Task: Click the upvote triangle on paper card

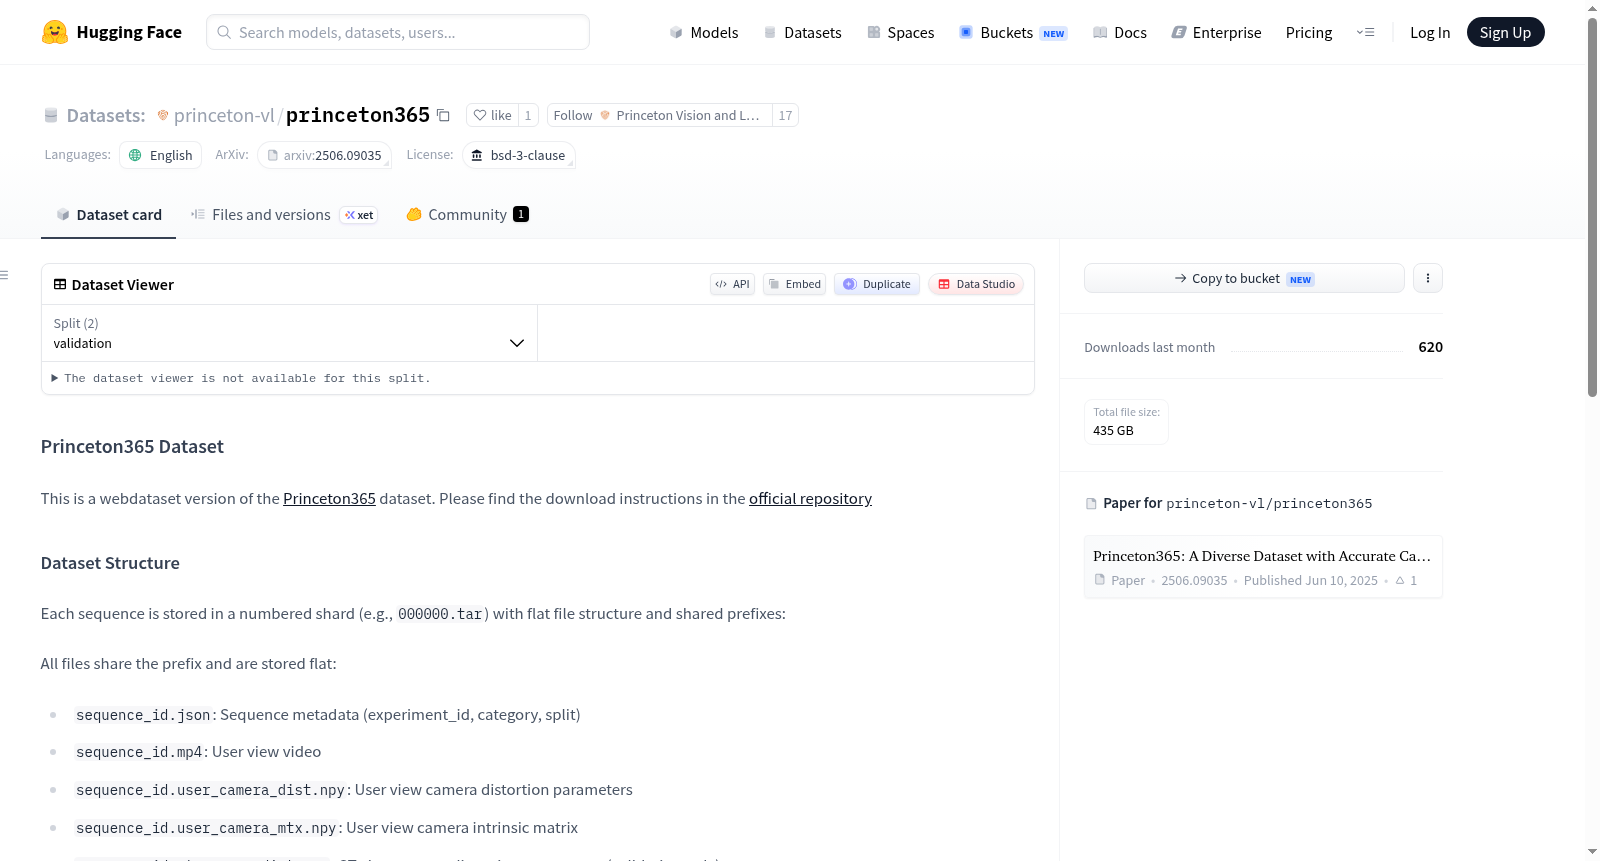Action: 1400,580
